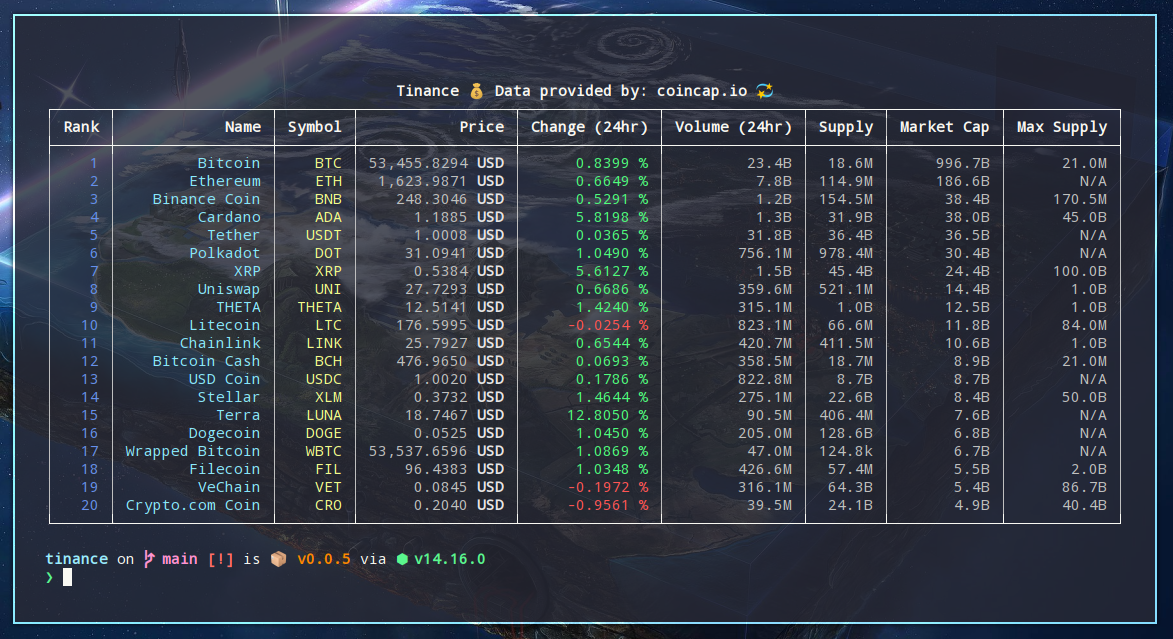Select the Filecoin name cell
The image size is (1173, 639).
tap(225, 469)
